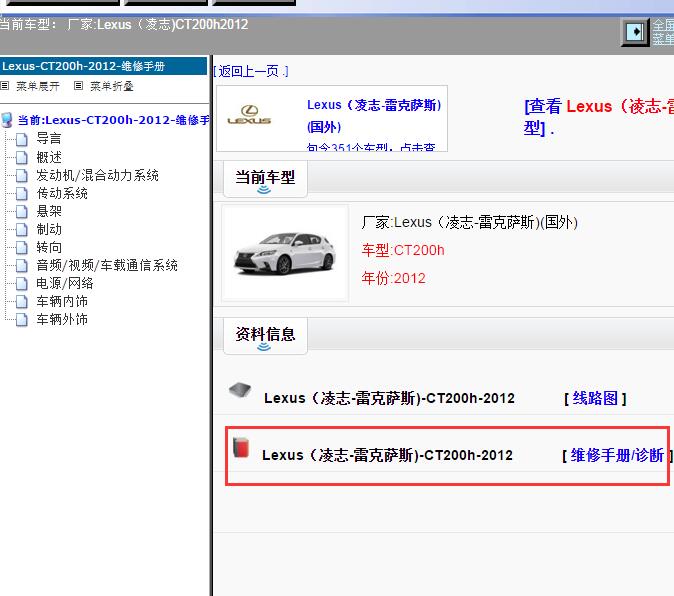
Task: Click the Lexus logo thumbnail
Action: click(249, 115)
